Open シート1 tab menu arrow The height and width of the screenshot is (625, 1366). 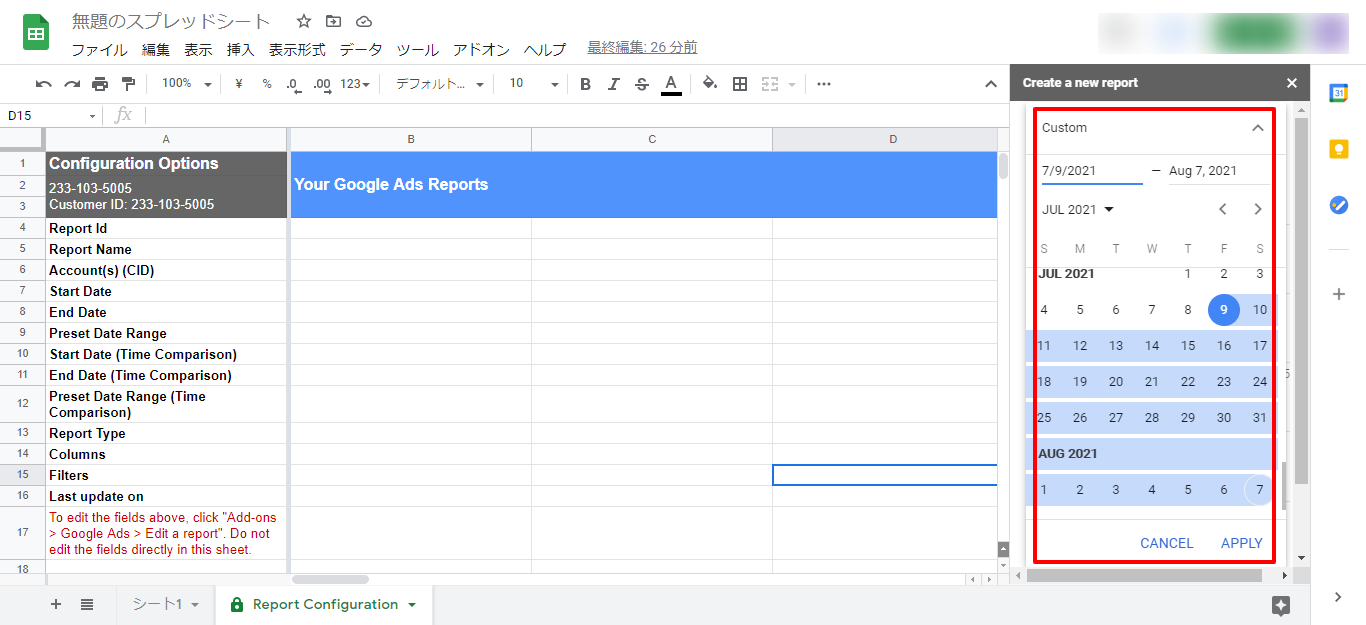[x=195, y=604]
